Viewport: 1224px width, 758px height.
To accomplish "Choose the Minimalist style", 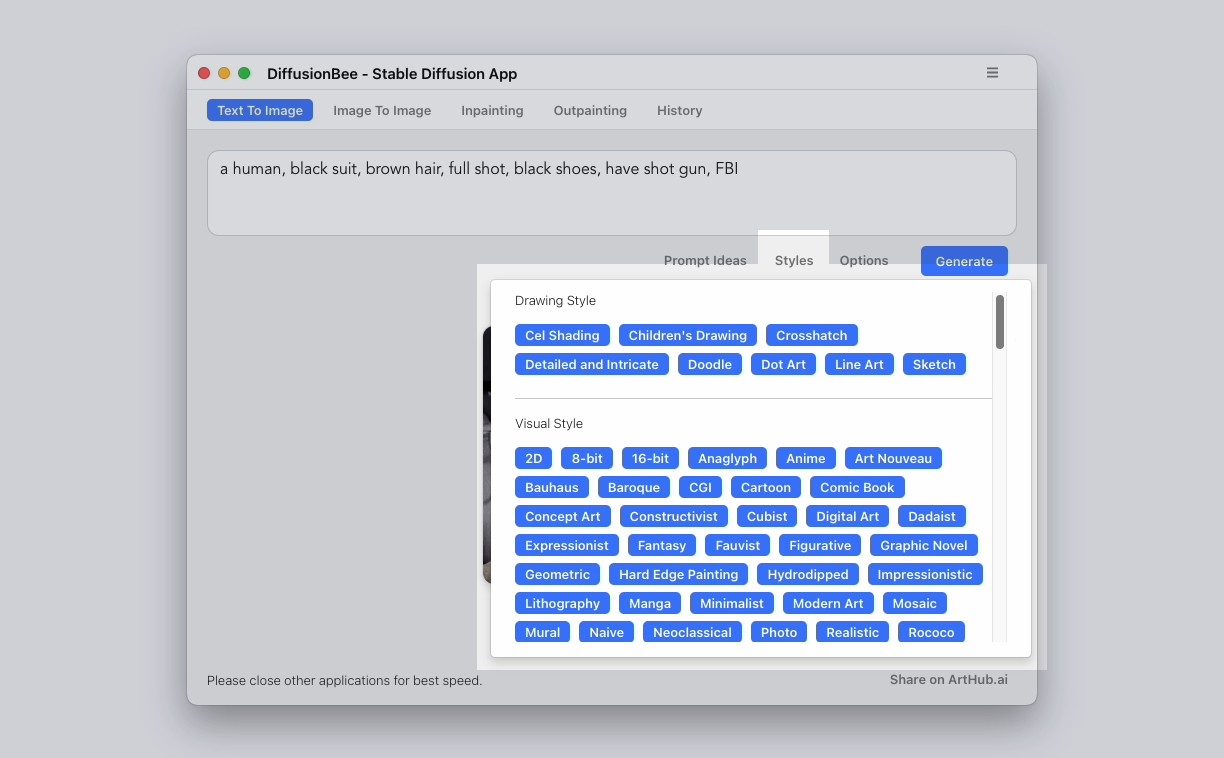I will click(x=732, y=603).
